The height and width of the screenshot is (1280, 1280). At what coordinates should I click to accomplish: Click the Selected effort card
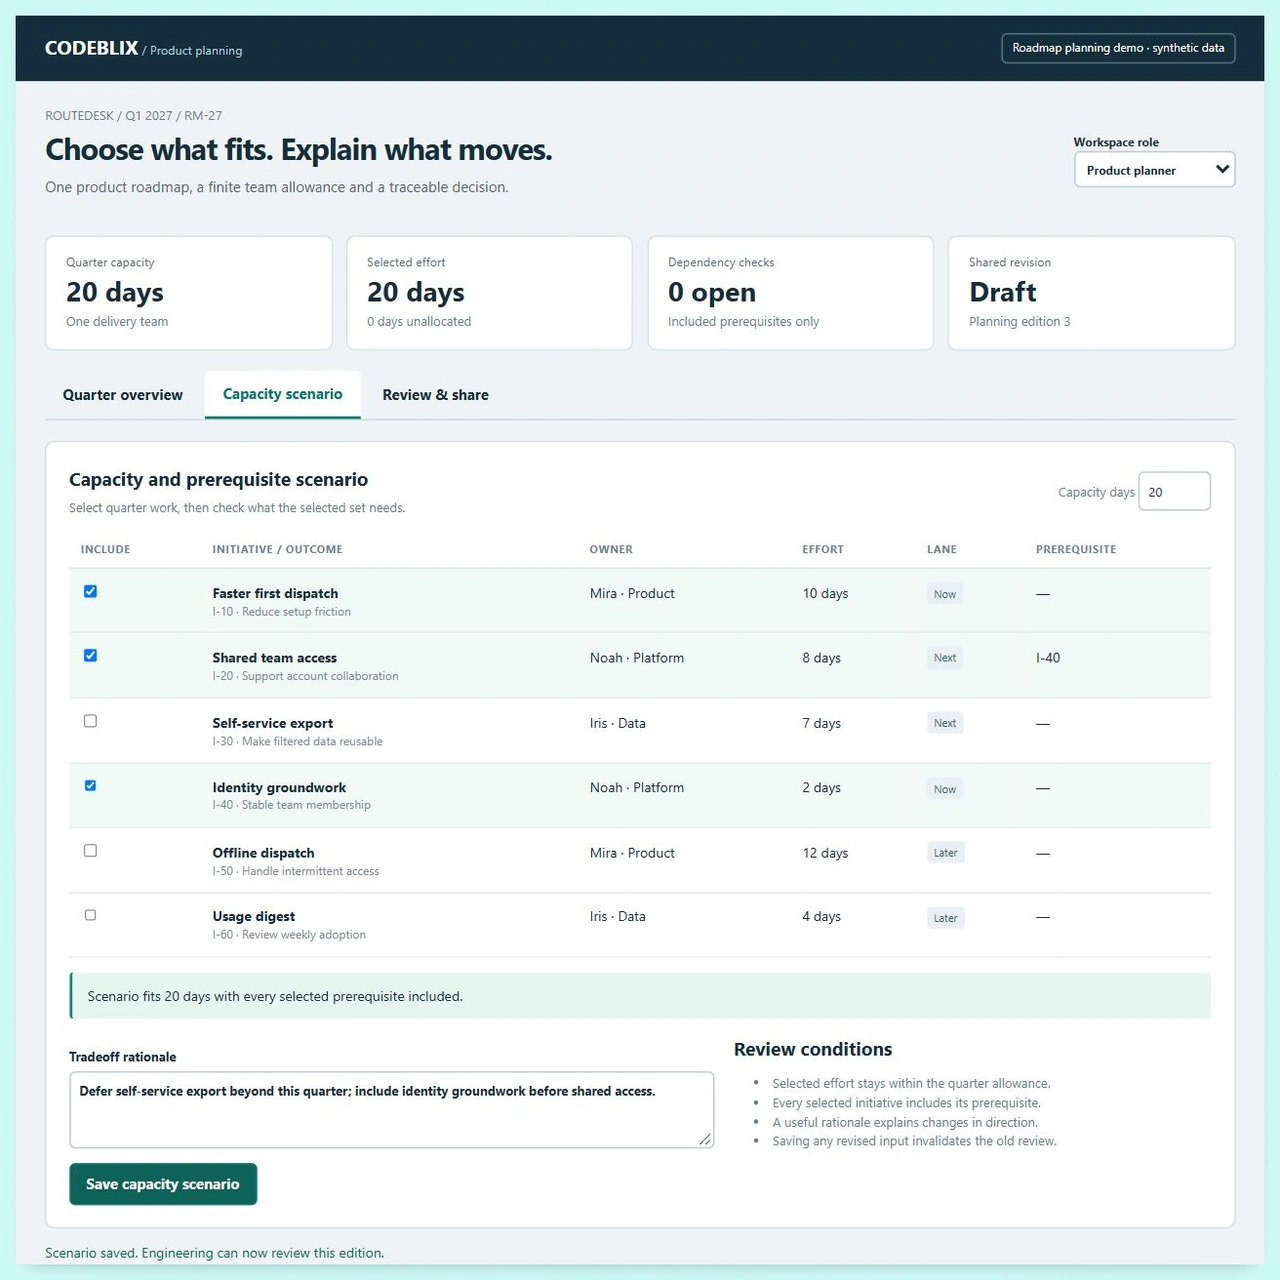coord(489,293)
